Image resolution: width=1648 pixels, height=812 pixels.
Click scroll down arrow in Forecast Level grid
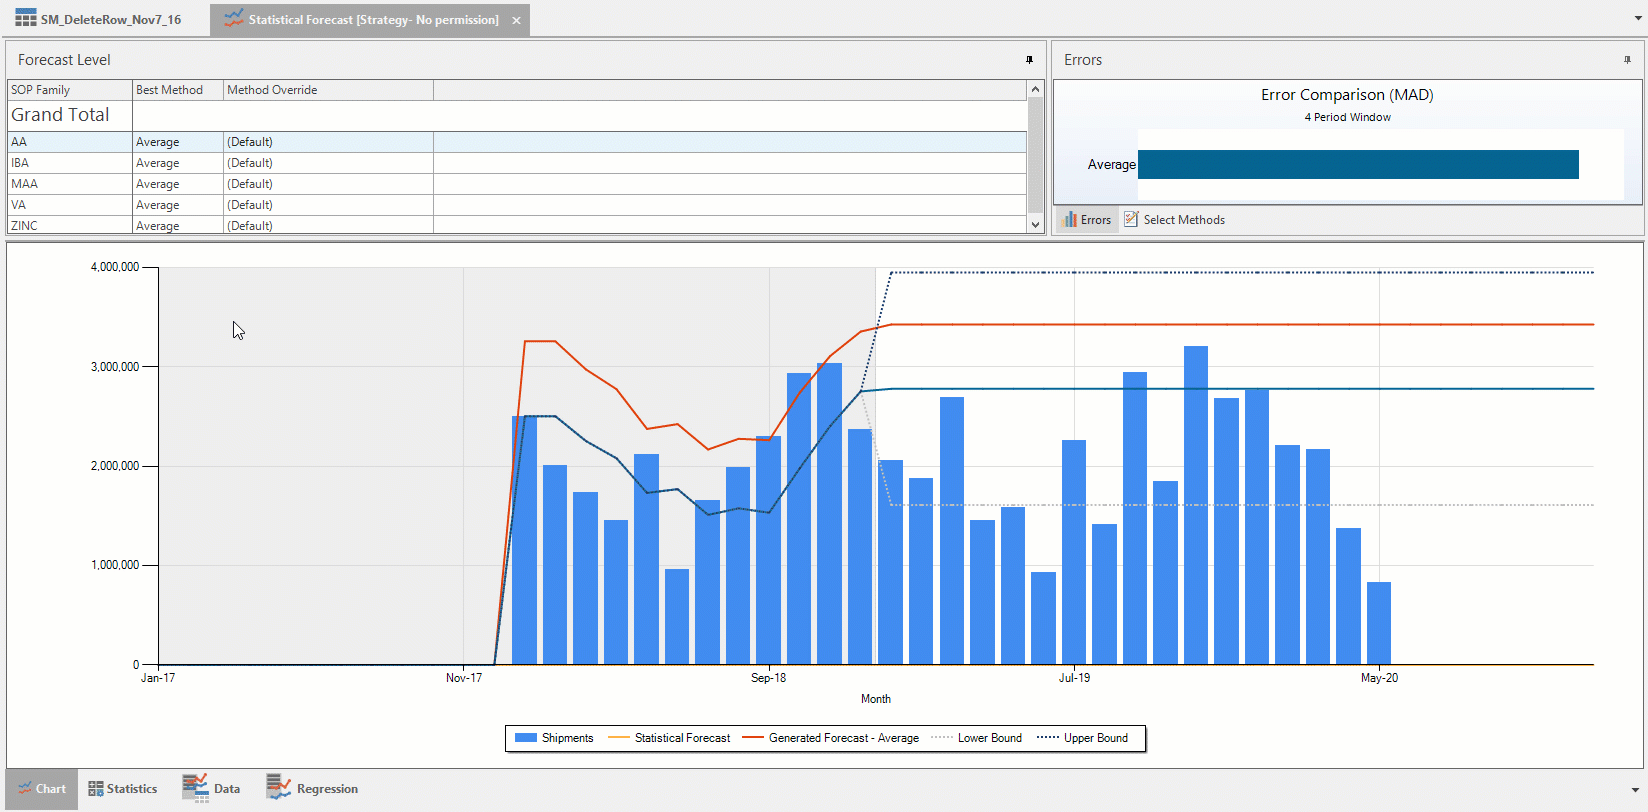coord(1035,225)
